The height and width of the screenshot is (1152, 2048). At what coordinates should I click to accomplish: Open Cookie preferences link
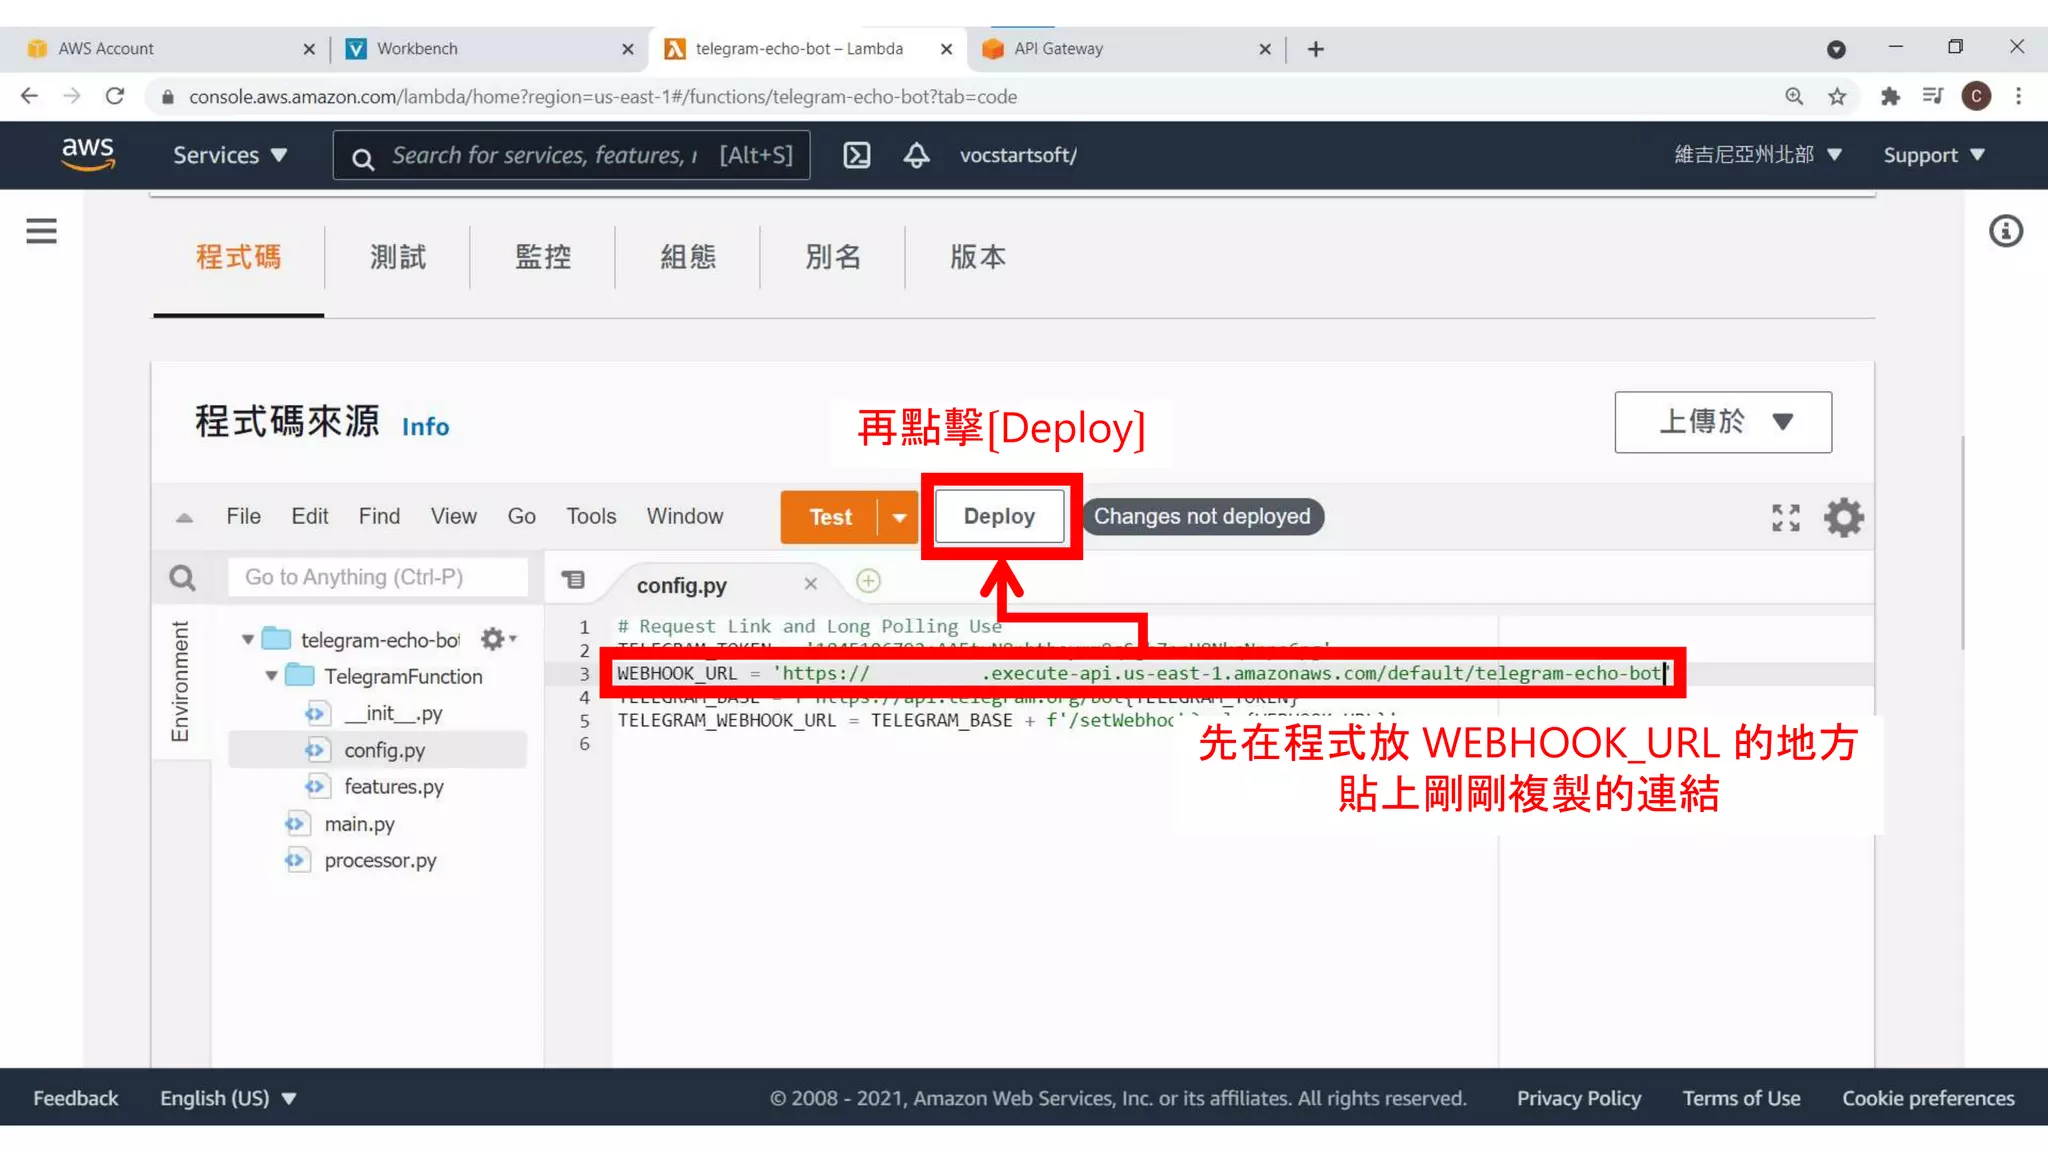point(1928,1098)
